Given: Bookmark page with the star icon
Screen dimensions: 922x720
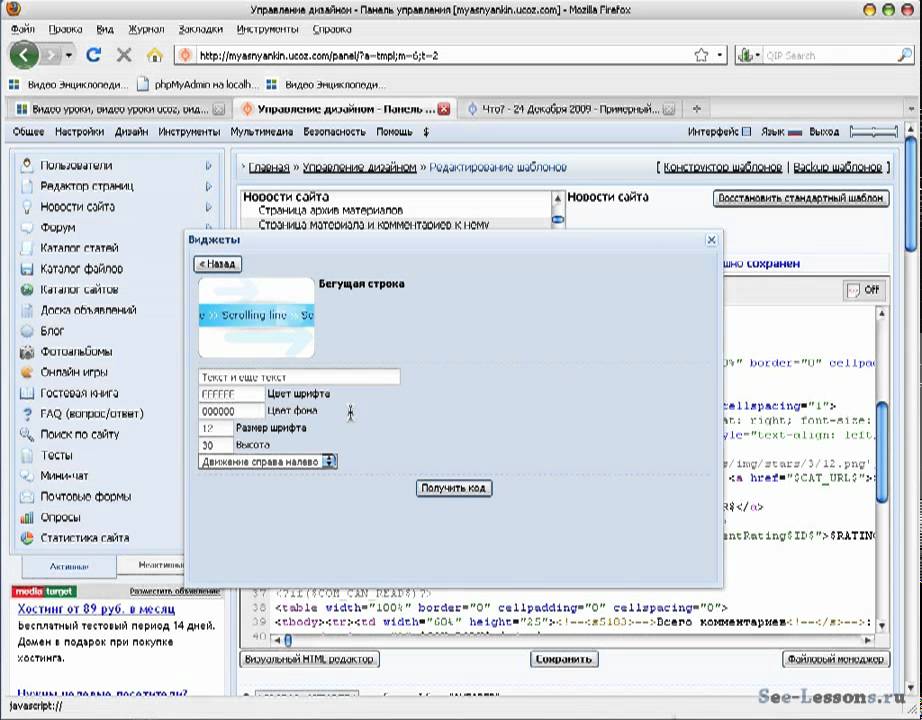Looking at the screenshot, I should tap(701, 55).
